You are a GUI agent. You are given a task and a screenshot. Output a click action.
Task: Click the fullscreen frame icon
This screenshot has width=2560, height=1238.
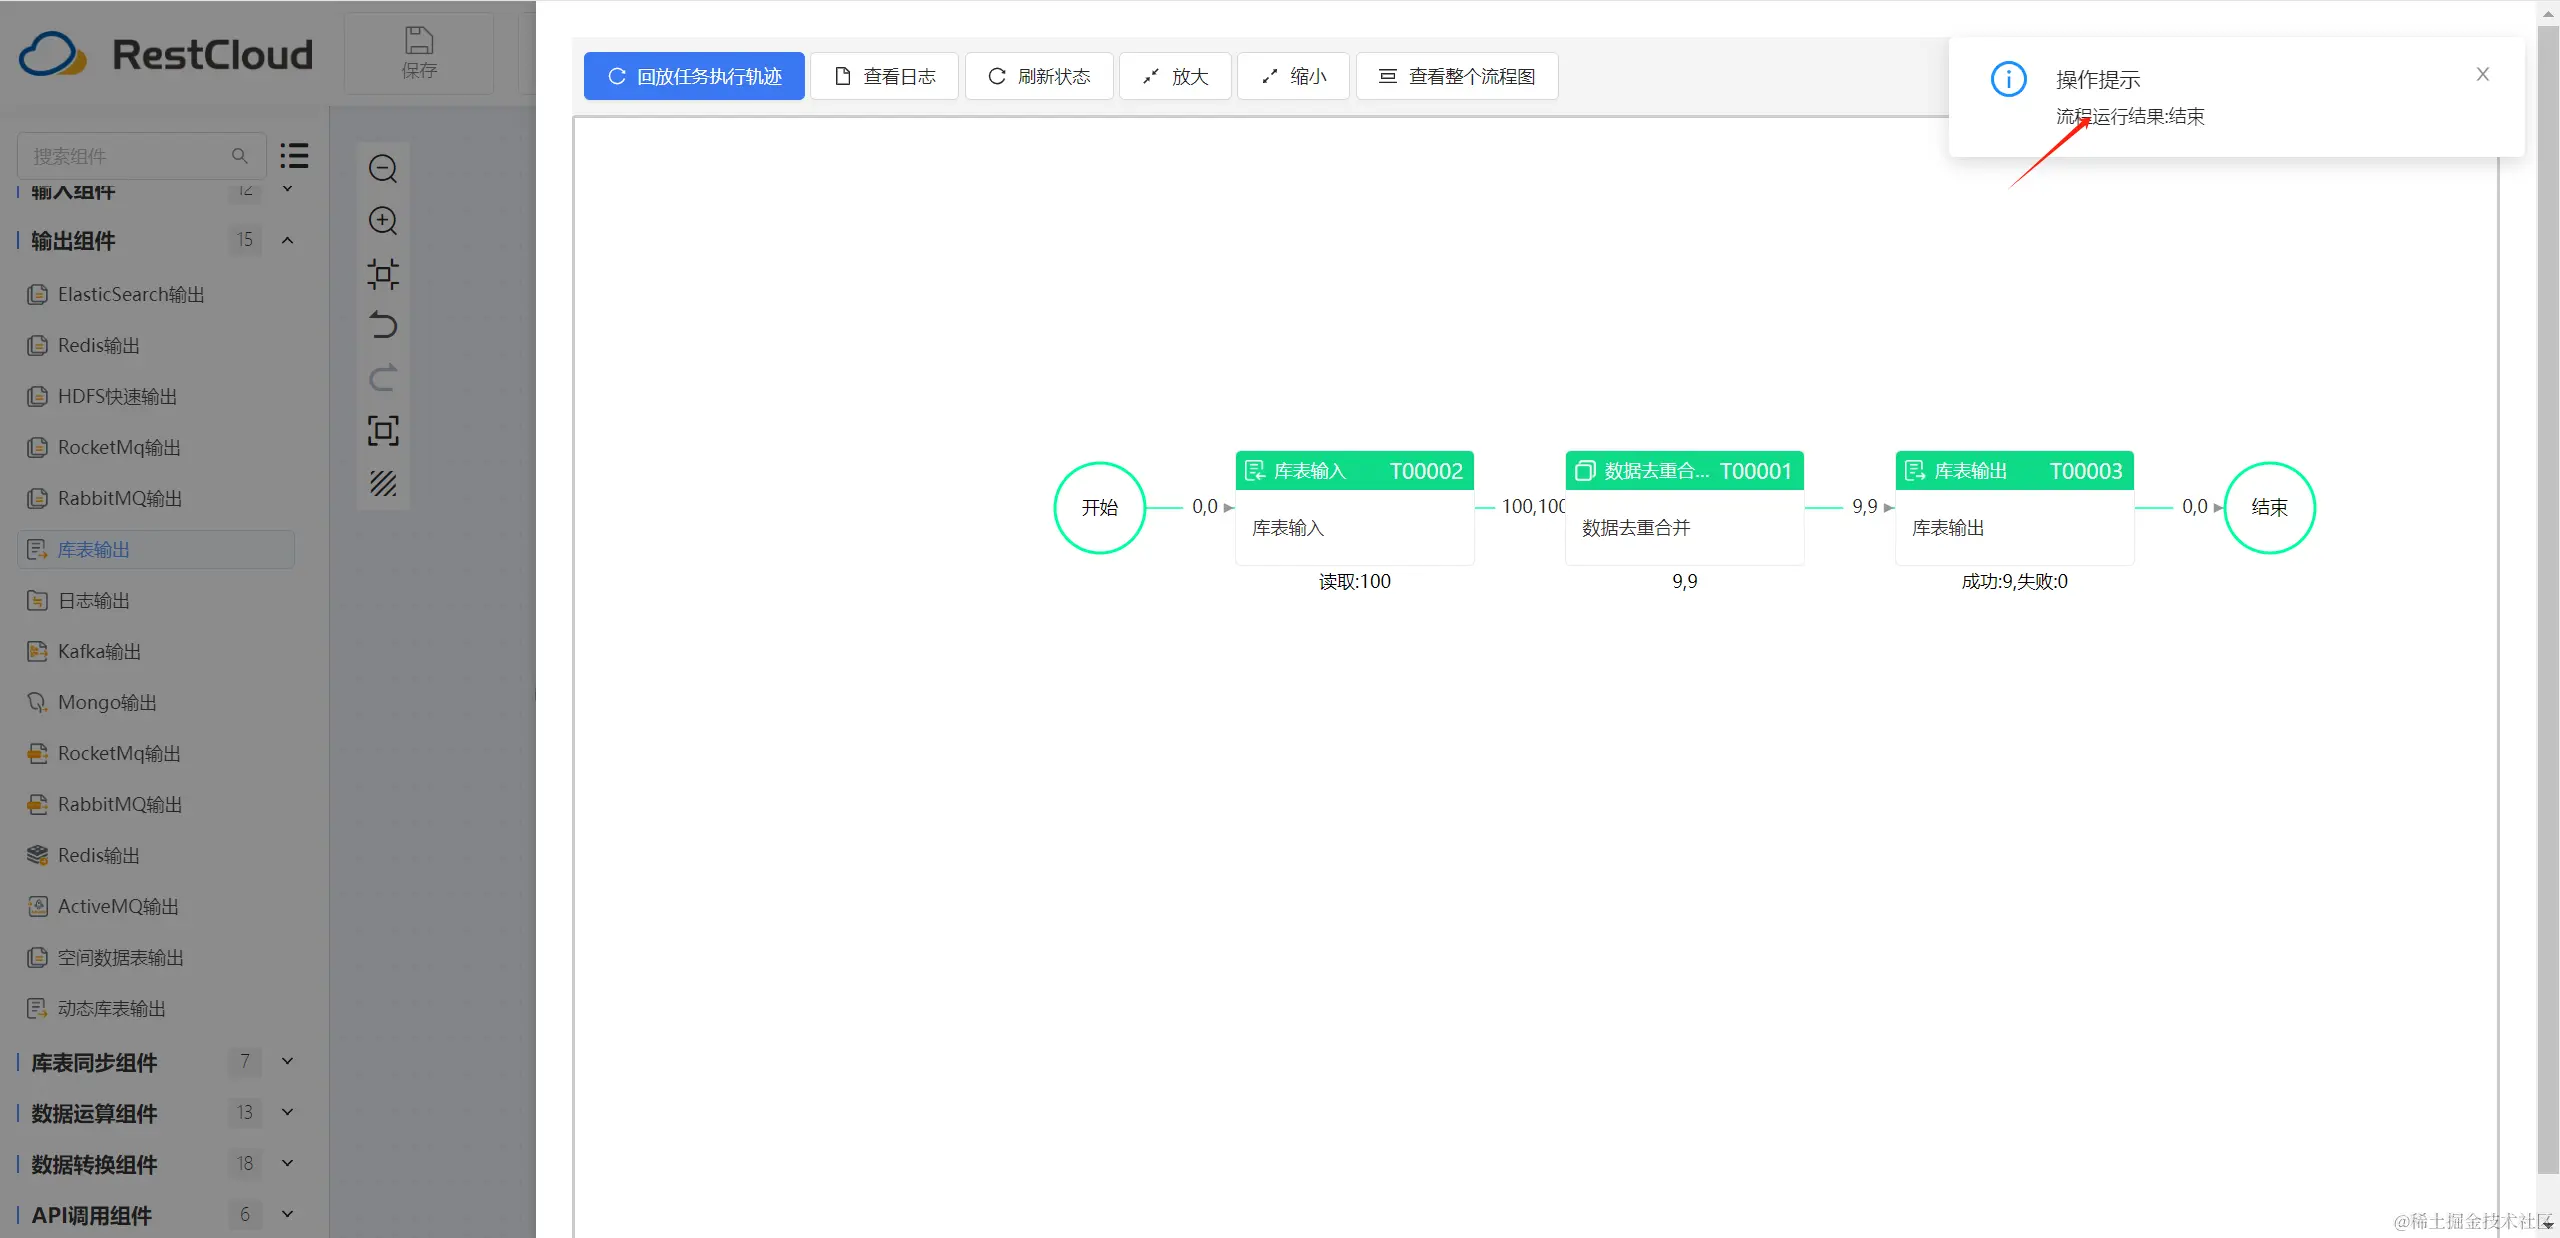pos(383,431)
